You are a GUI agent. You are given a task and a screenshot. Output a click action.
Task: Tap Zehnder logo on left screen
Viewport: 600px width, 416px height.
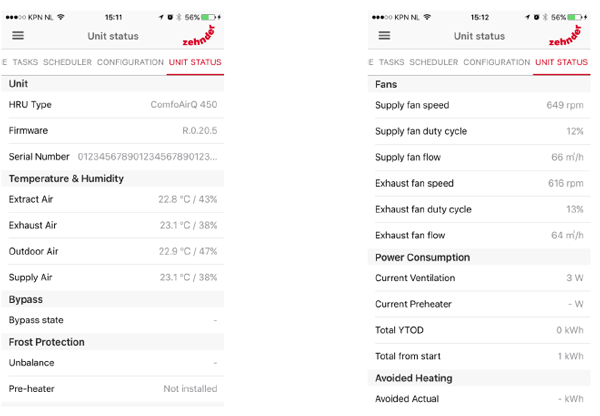point(199,36)
